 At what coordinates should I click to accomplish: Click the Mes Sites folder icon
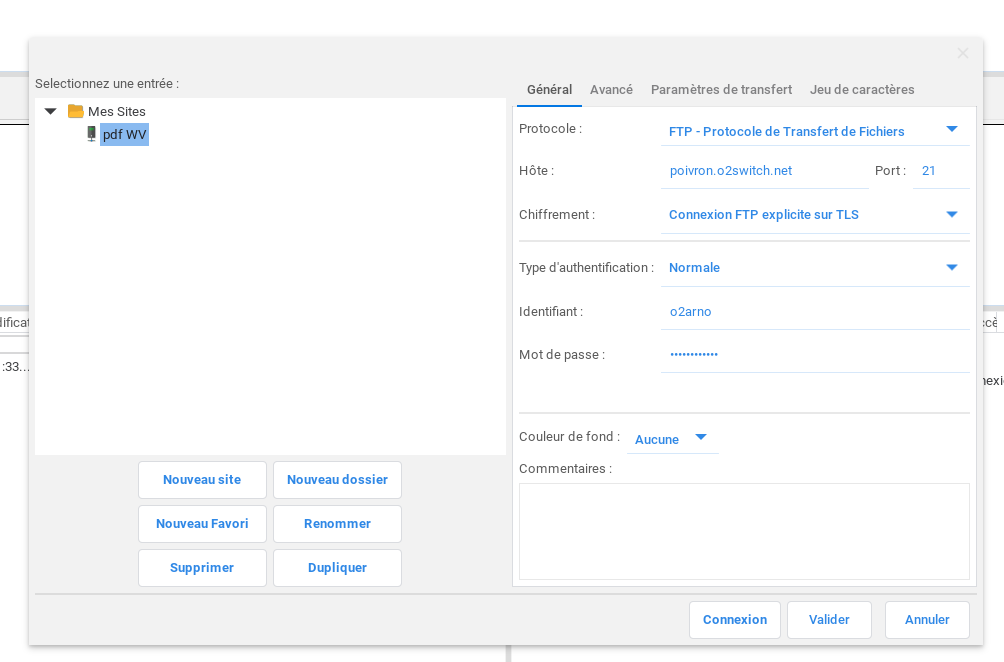[x=75, y=111]
